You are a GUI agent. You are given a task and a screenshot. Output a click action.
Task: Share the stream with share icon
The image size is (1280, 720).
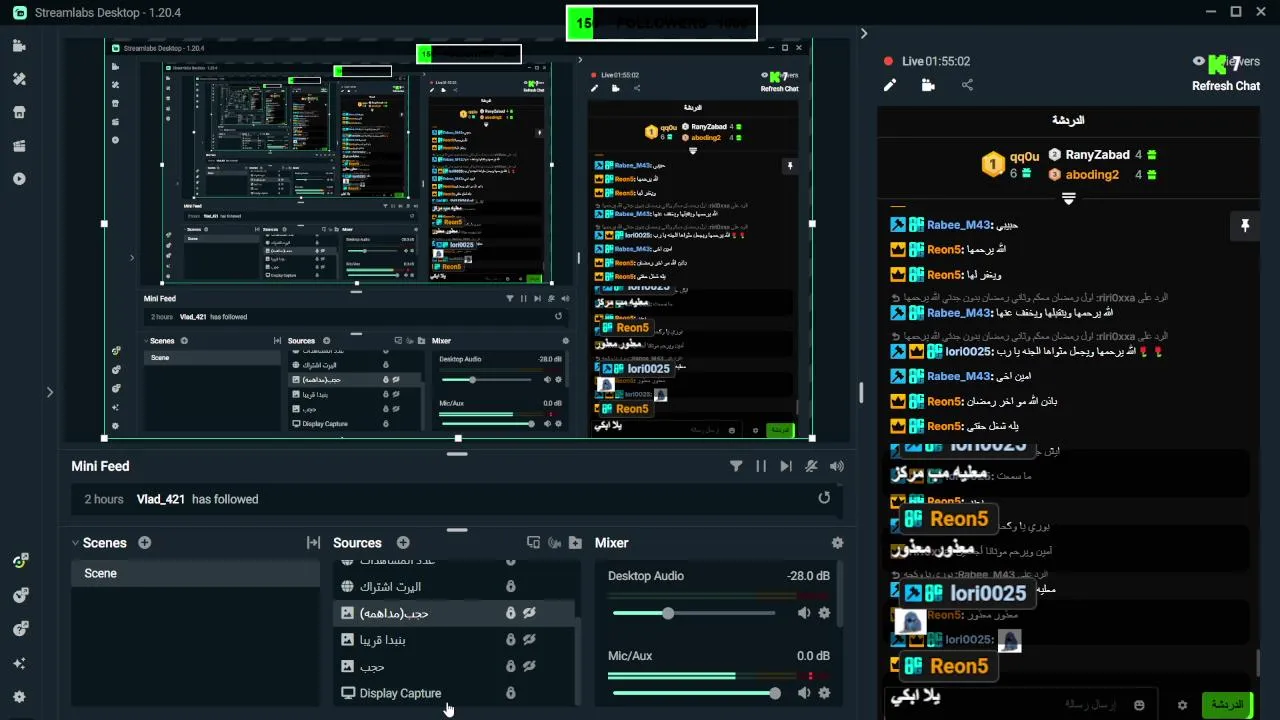967,85
